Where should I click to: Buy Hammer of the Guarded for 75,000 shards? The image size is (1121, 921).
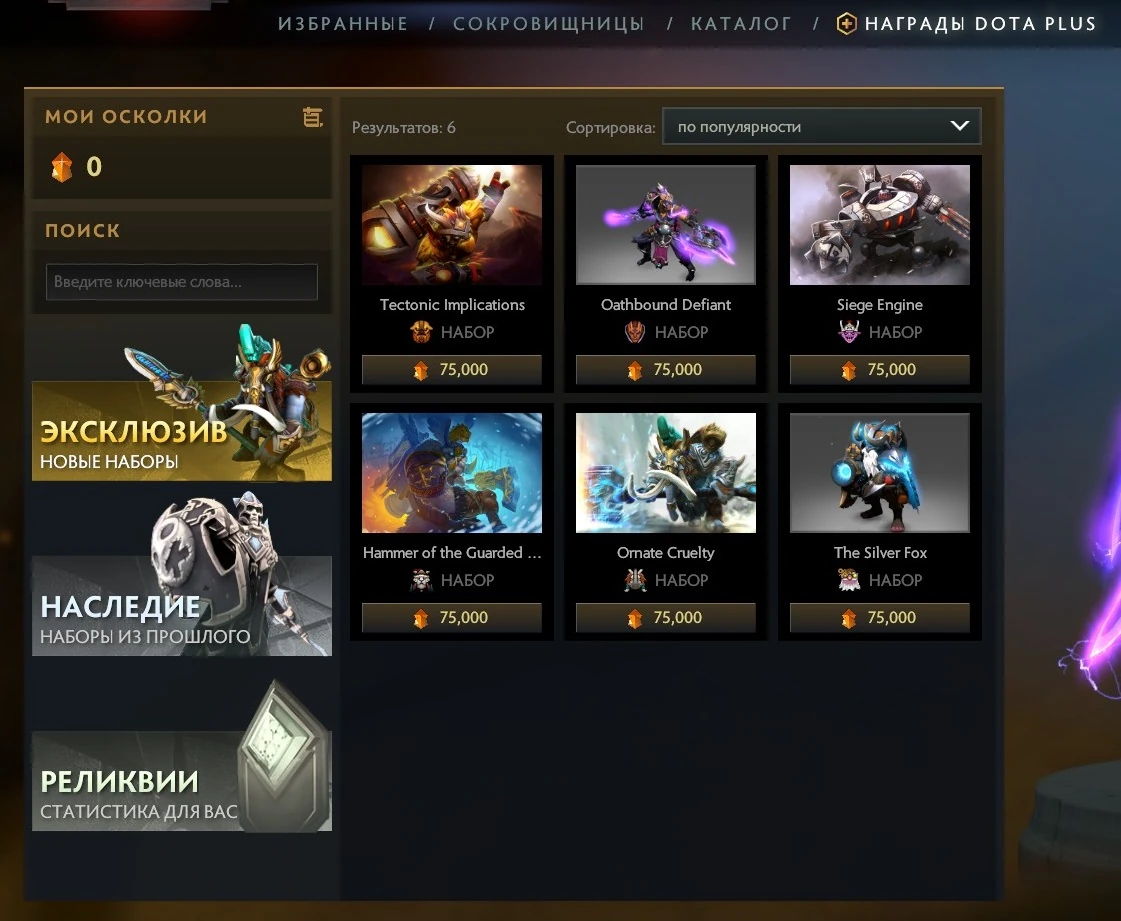pos(452,618)
